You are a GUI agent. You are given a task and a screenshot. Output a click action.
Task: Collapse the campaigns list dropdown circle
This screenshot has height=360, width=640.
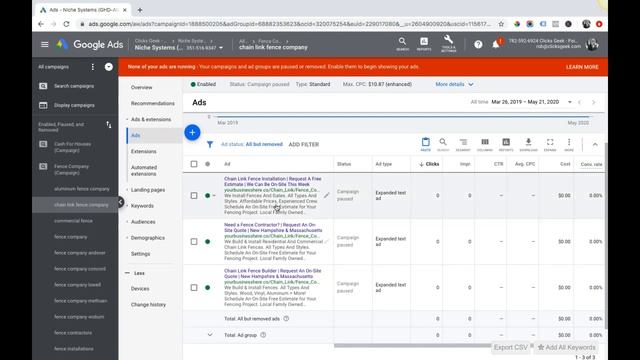pos(109,67)
